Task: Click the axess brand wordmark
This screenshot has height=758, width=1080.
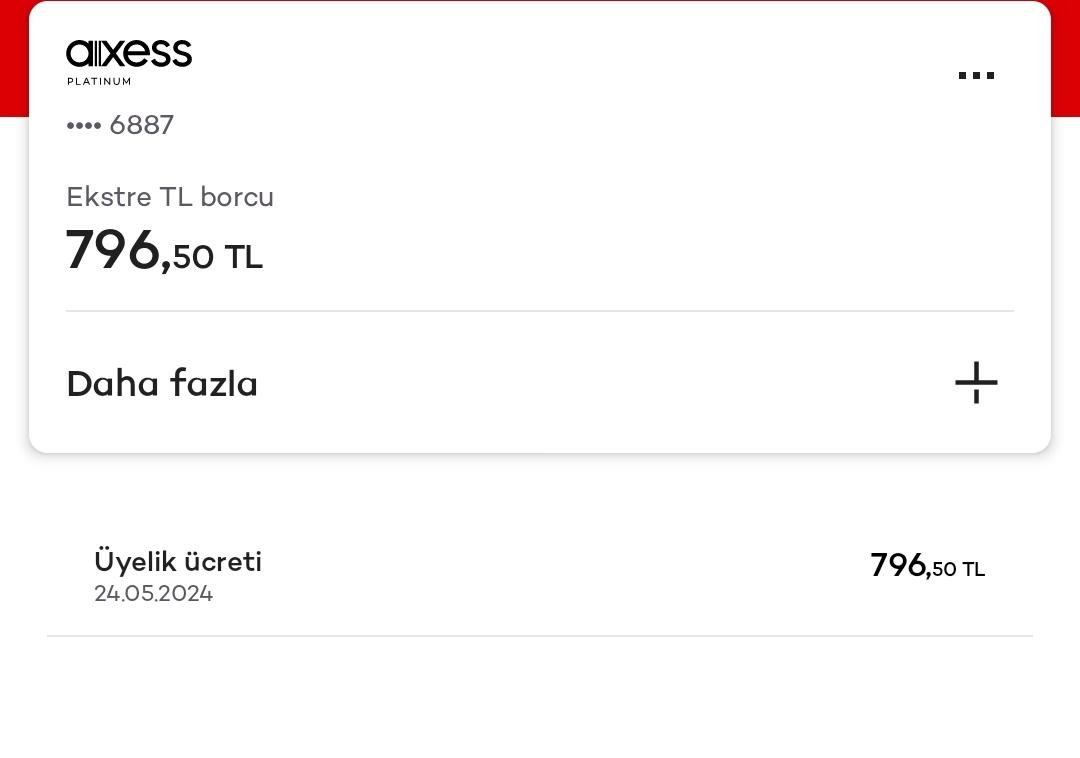Action: pyautogui.click(x=129, y=55)
